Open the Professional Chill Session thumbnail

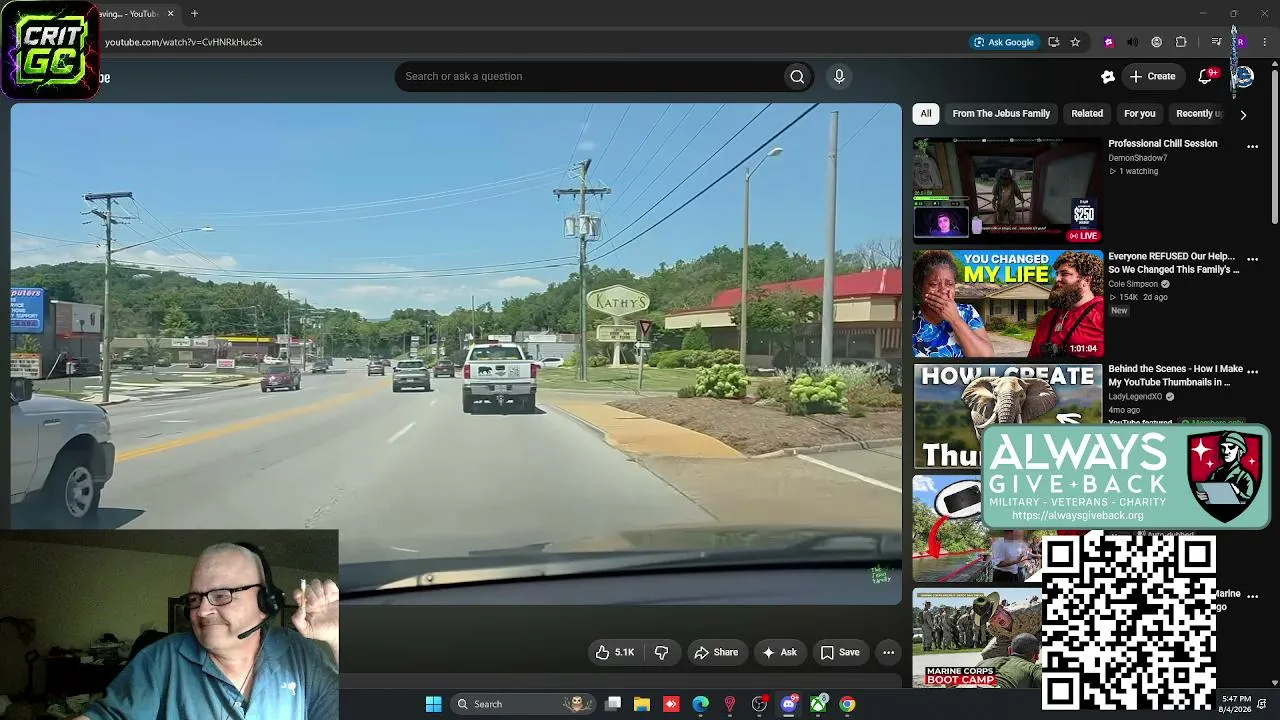coord(1008,190)
